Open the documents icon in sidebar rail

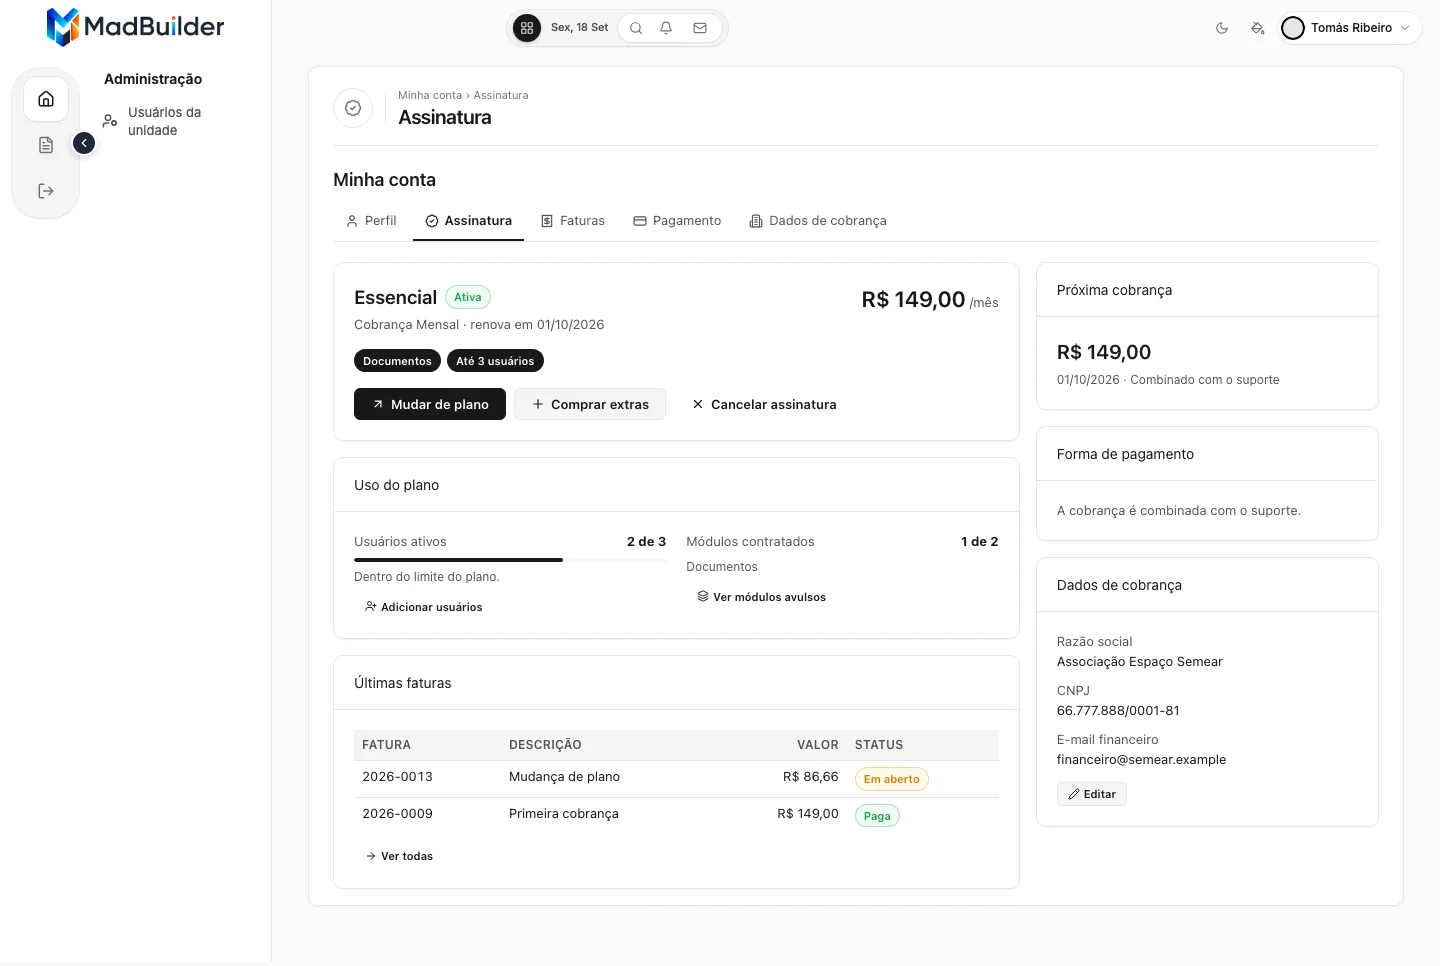(x=46, y=145)
